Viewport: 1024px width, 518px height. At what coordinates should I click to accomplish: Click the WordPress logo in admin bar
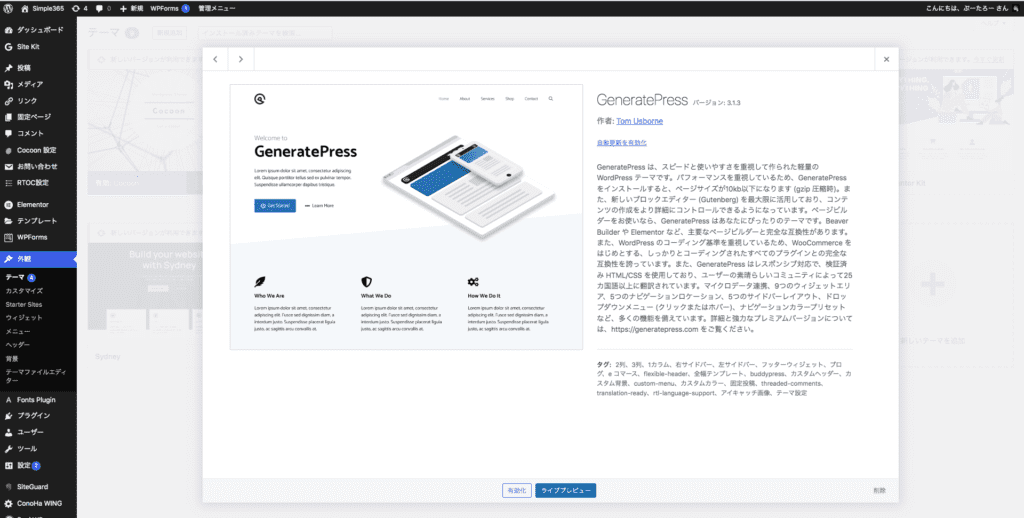8,8
